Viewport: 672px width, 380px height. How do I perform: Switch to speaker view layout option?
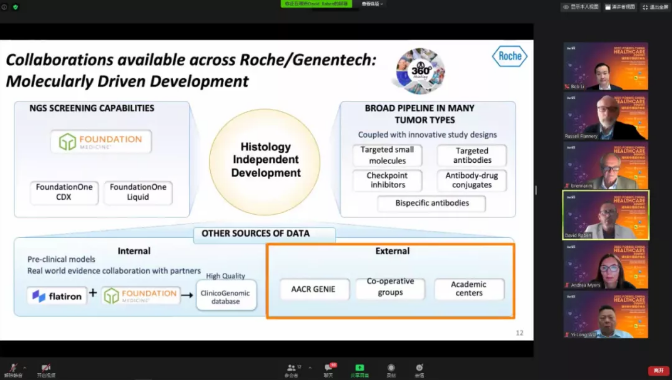point(620,7)
